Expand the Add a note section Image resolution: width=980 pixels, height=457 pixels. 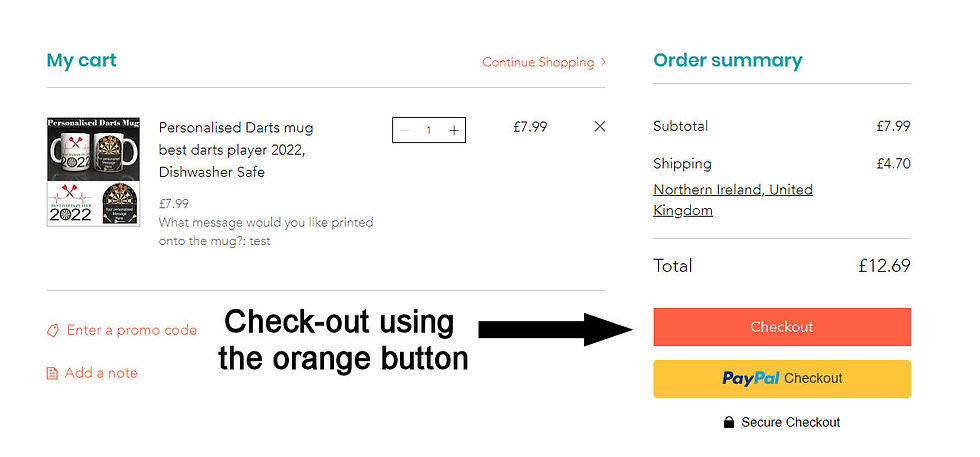pos(101,373)
